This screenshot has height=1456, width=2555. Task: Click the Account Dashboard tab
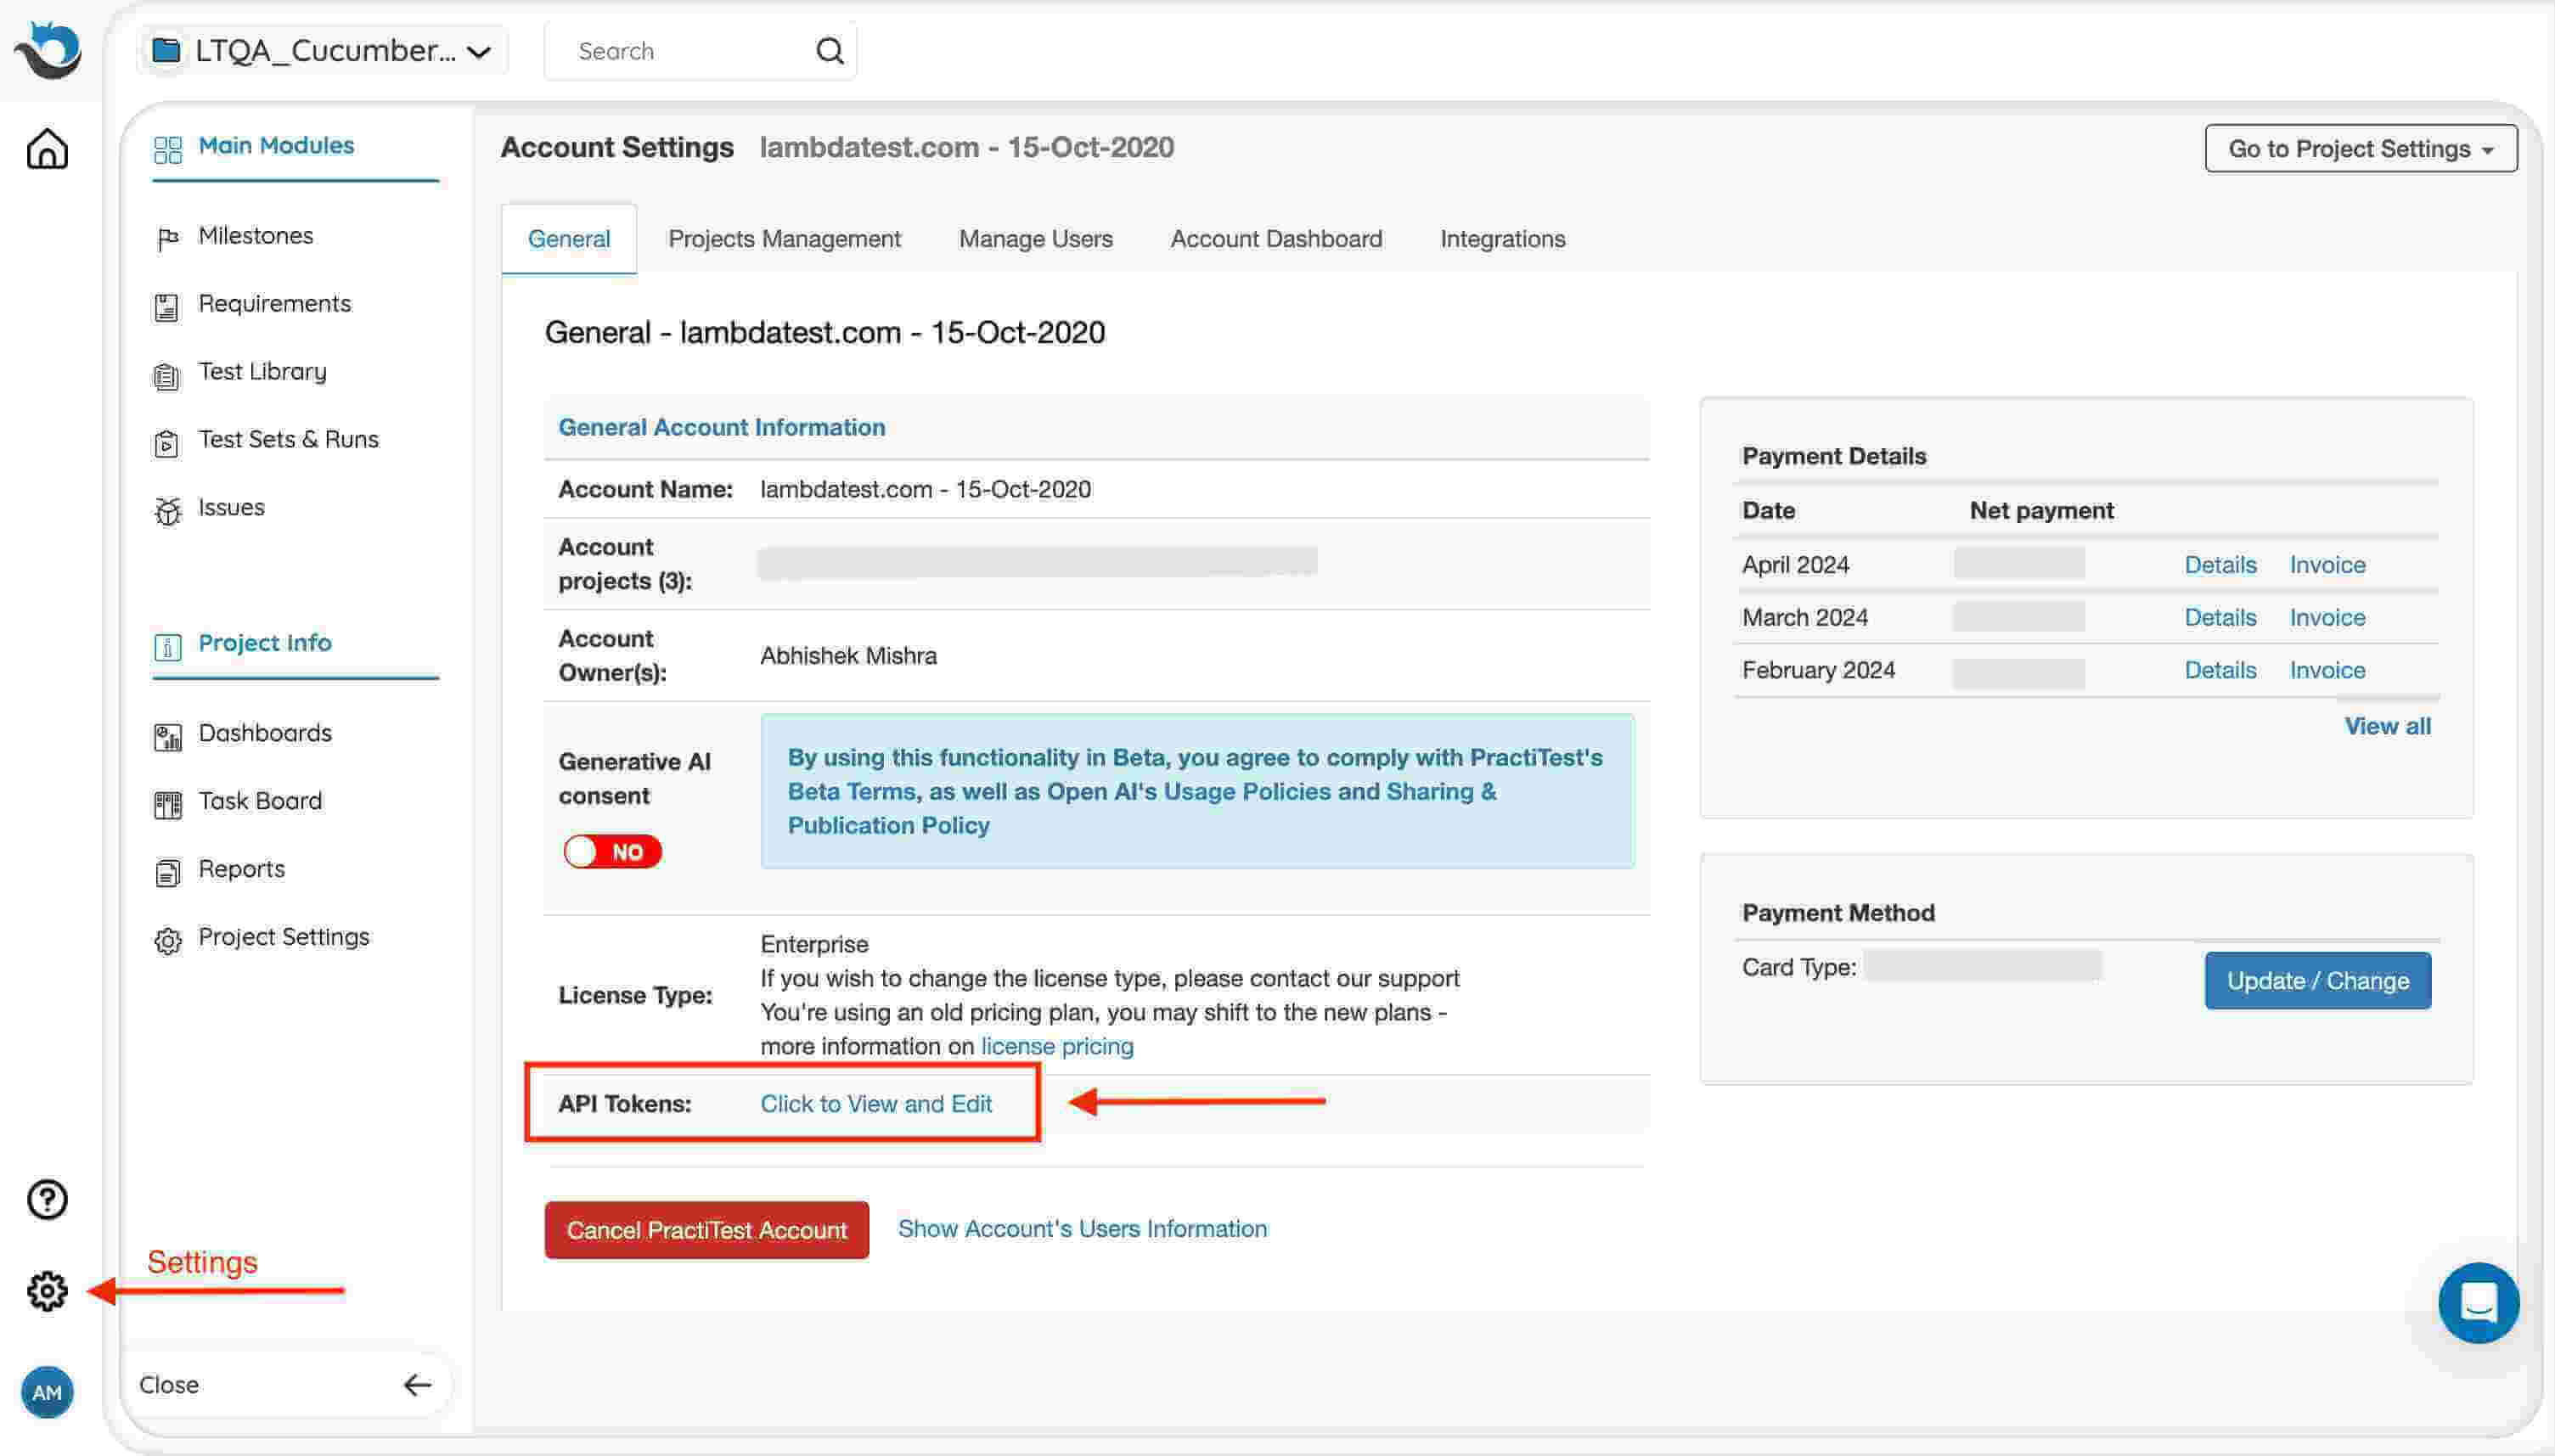tap(1277, 239)
